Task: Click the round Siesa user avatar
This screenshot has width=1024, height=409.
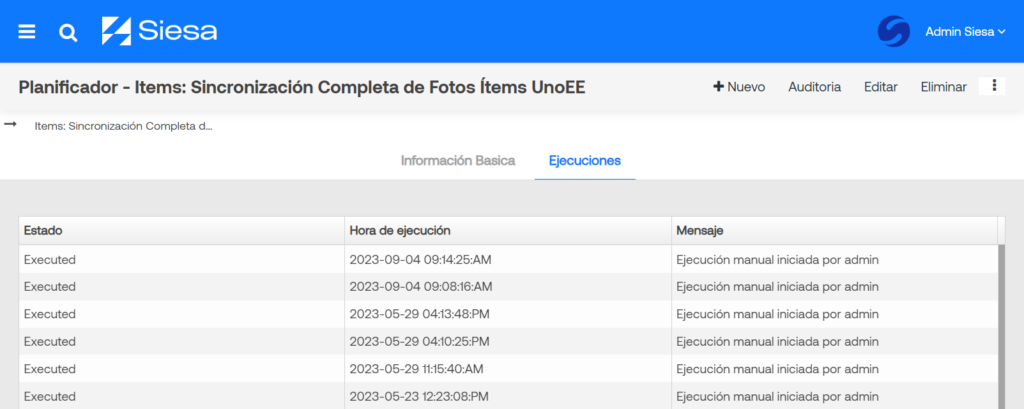Action: tap(893, 31)
